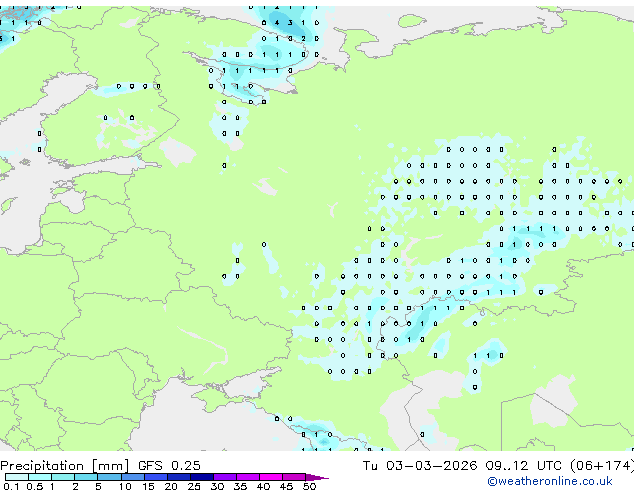Viewport: 634px width, 490px height.
Task: Click the 0.1–0.5 mm lightest legend swatch
Action: coord(17,477)
